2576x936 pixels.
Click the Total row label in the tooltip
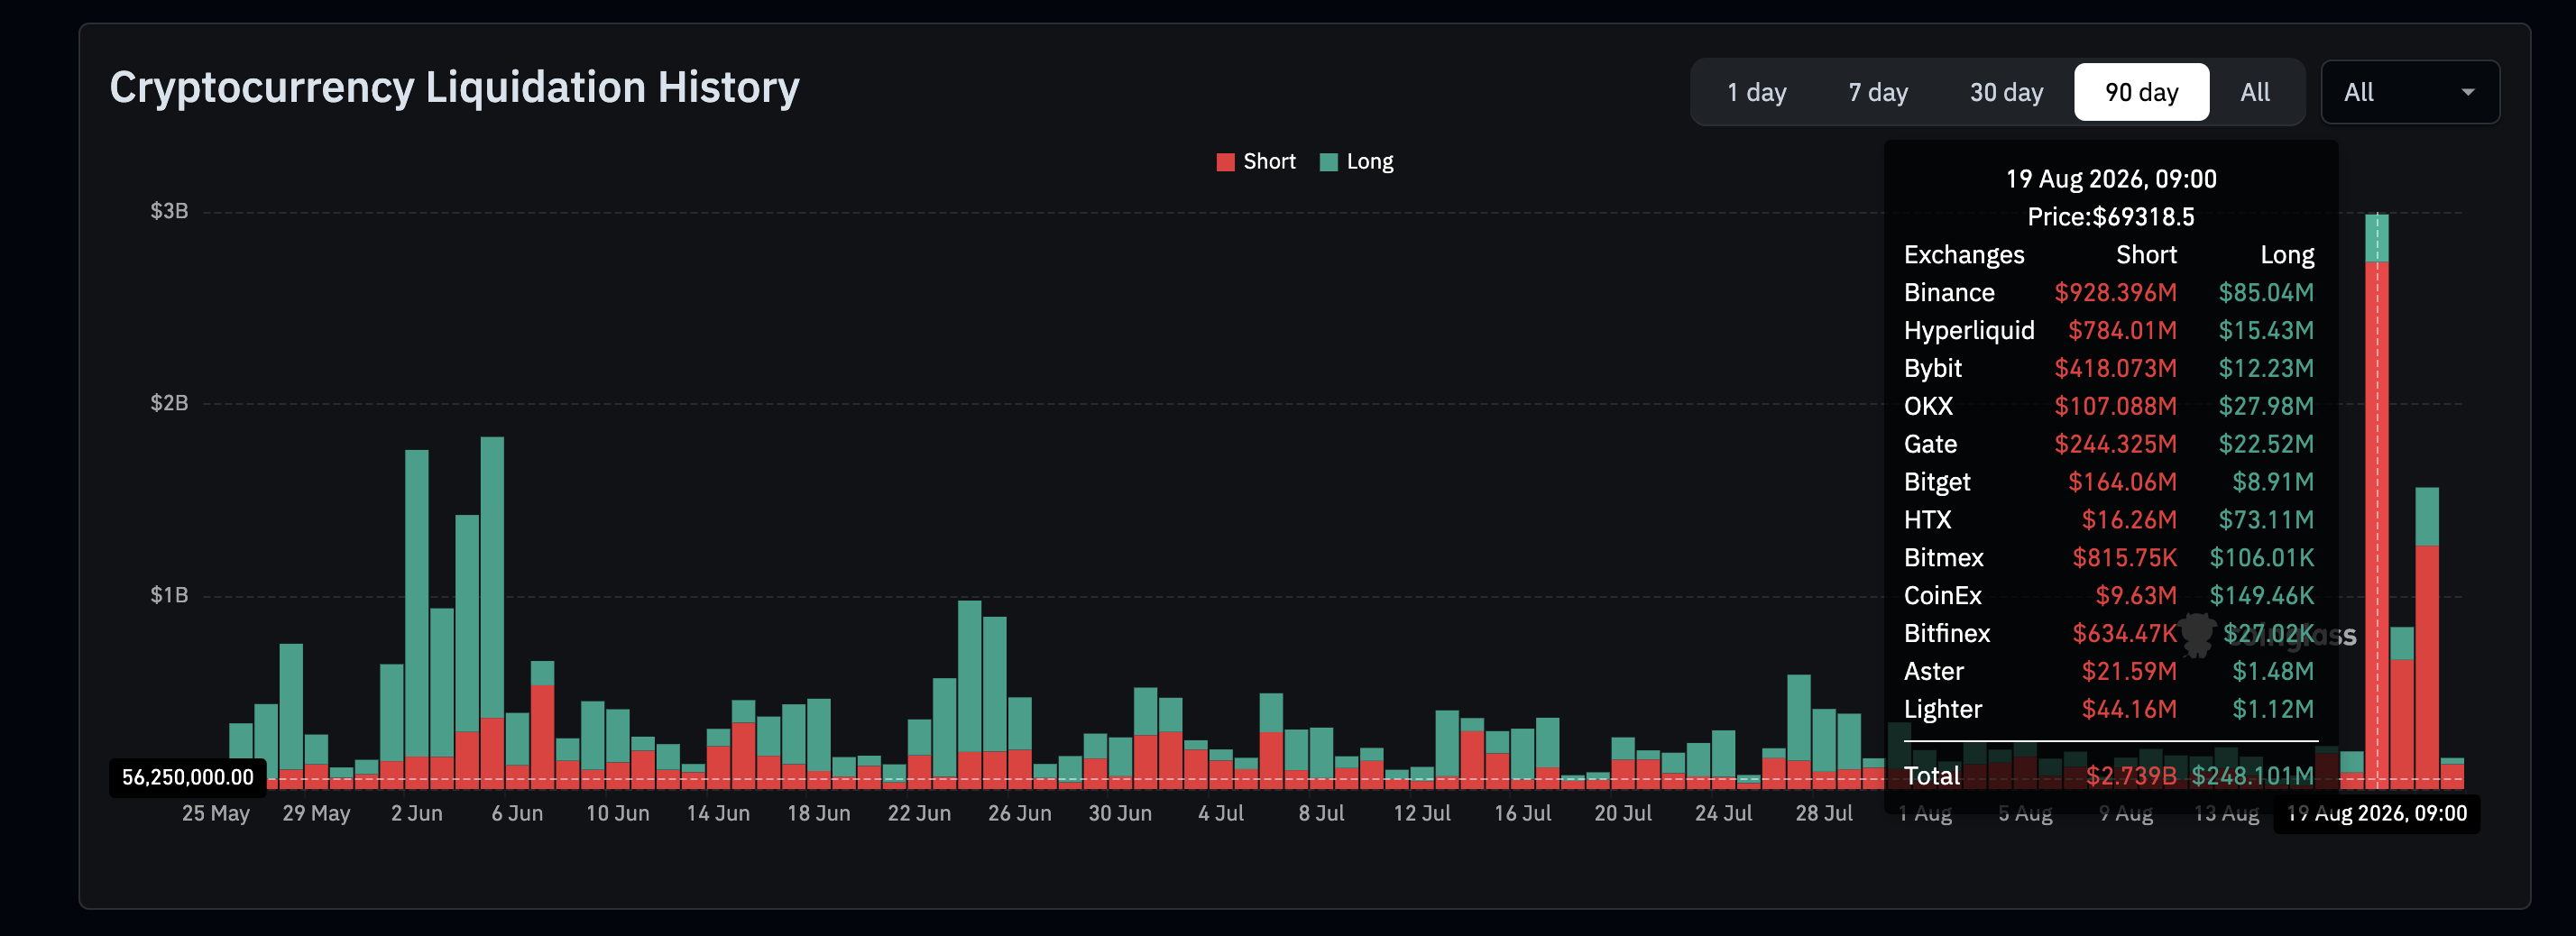click(x=1931, y=776)
